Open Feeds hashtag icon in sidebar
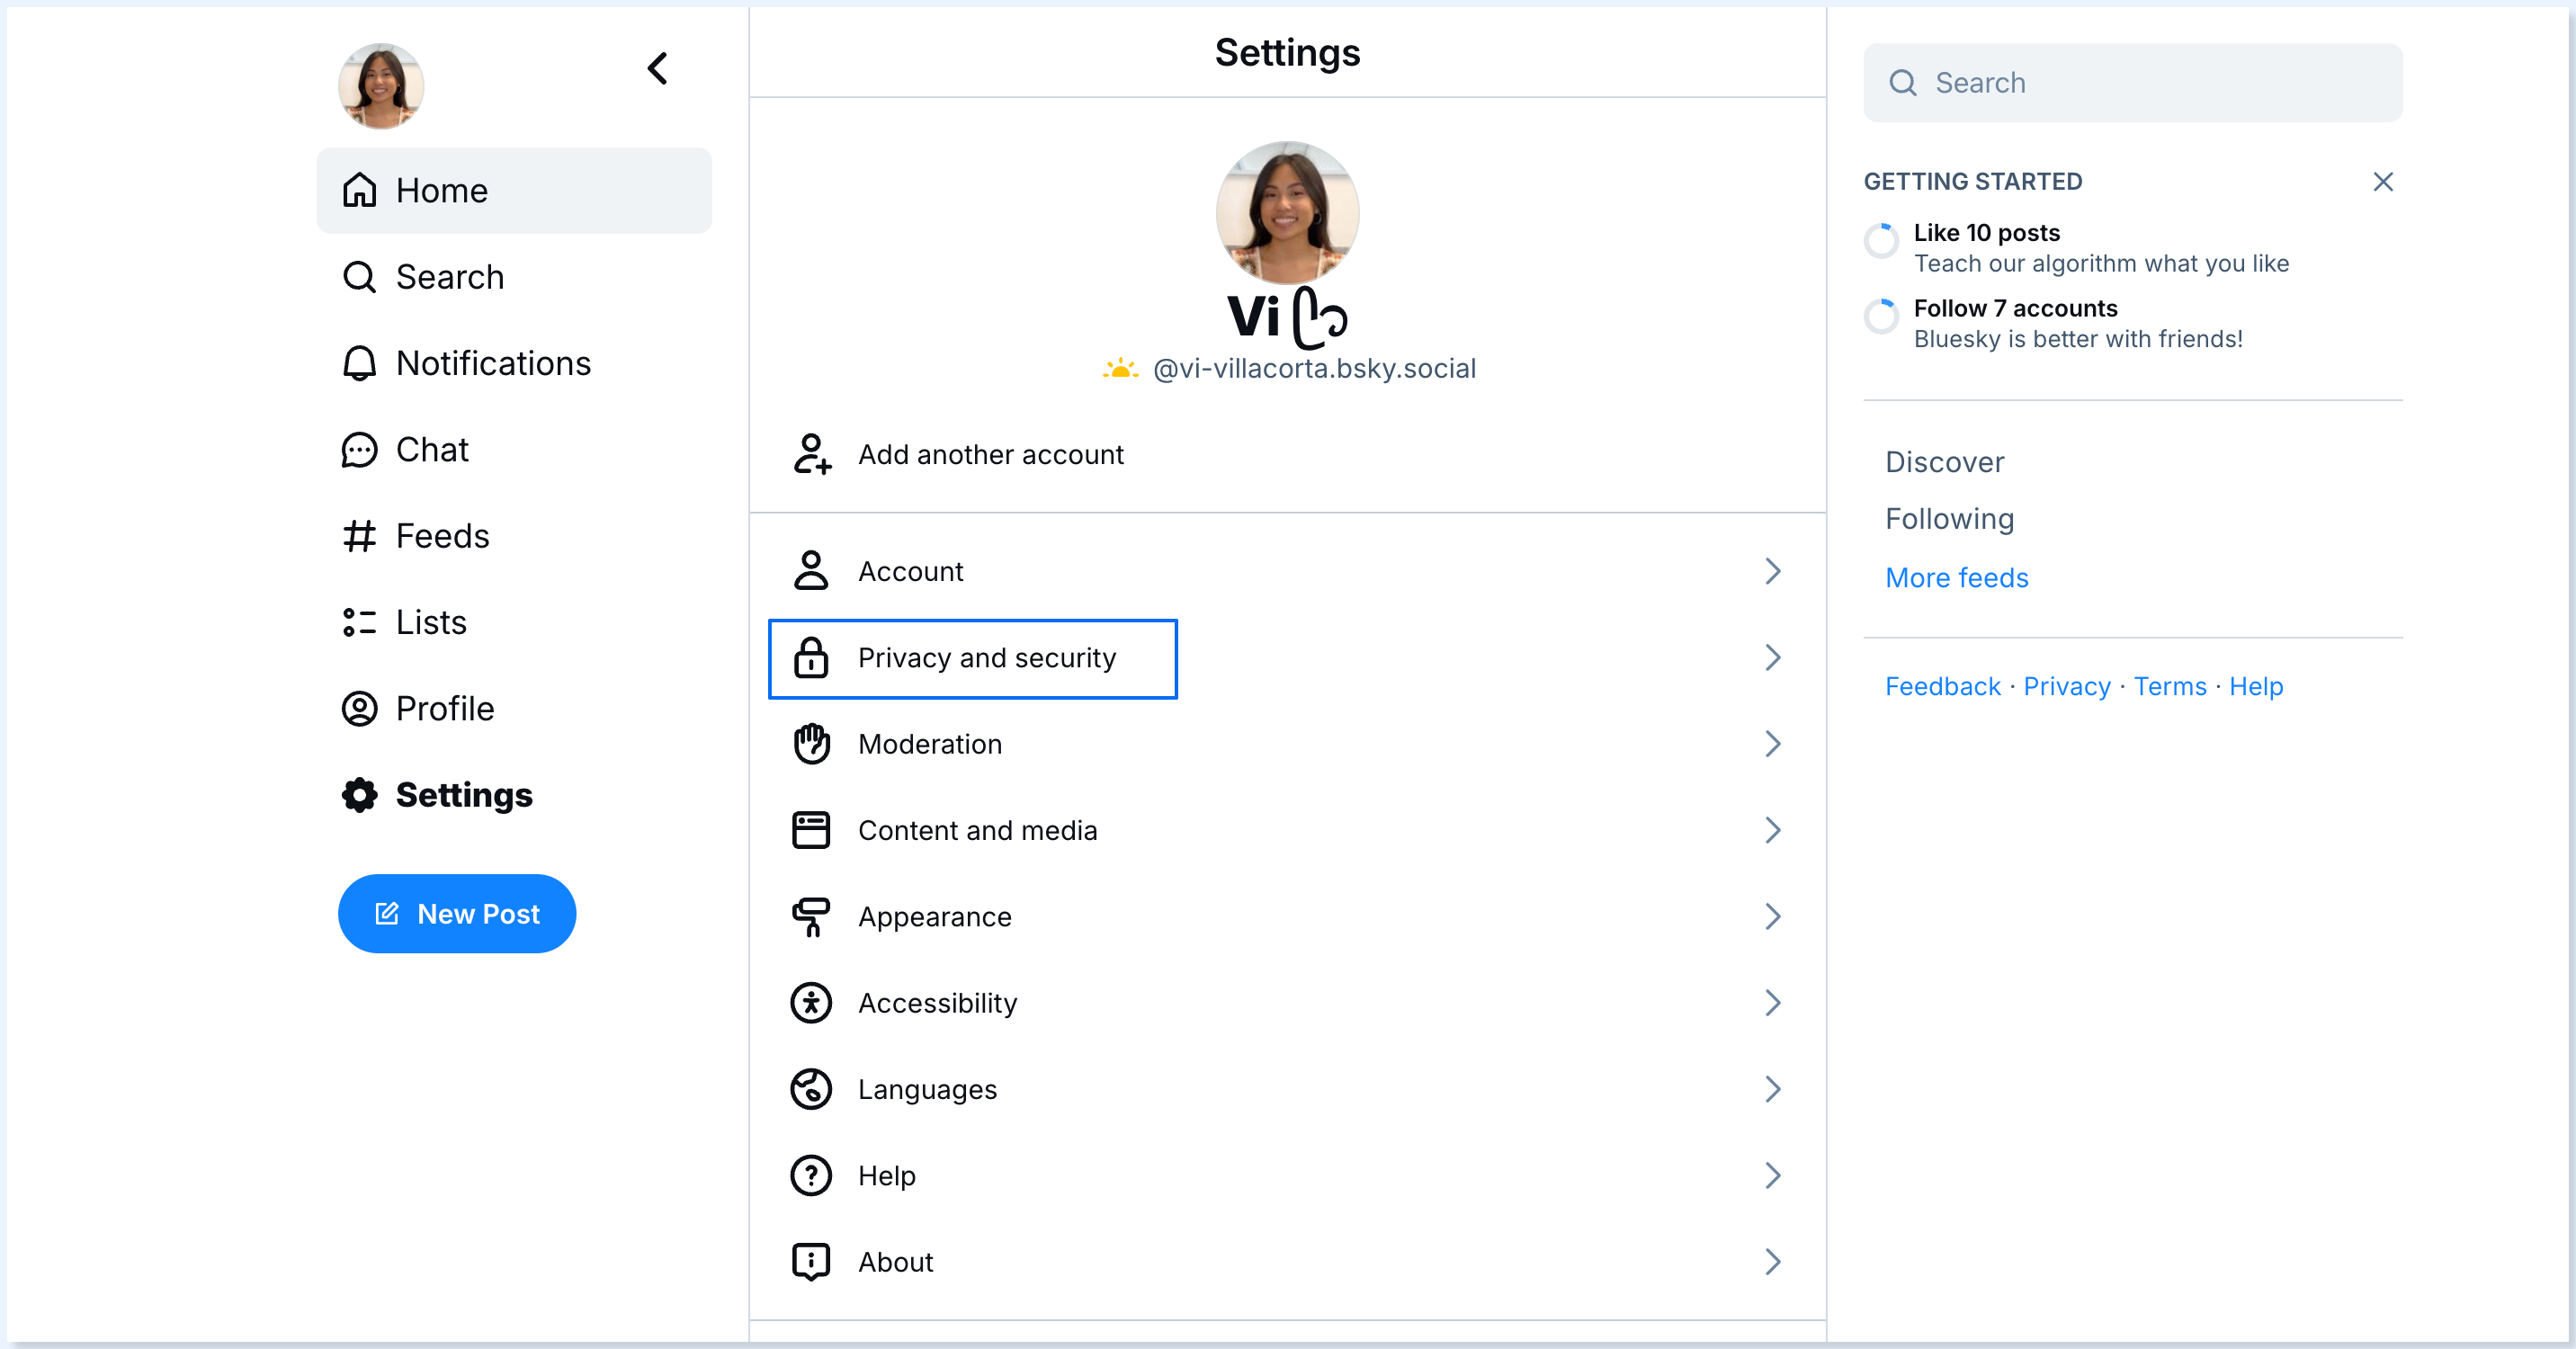 (x=359, y=536)
